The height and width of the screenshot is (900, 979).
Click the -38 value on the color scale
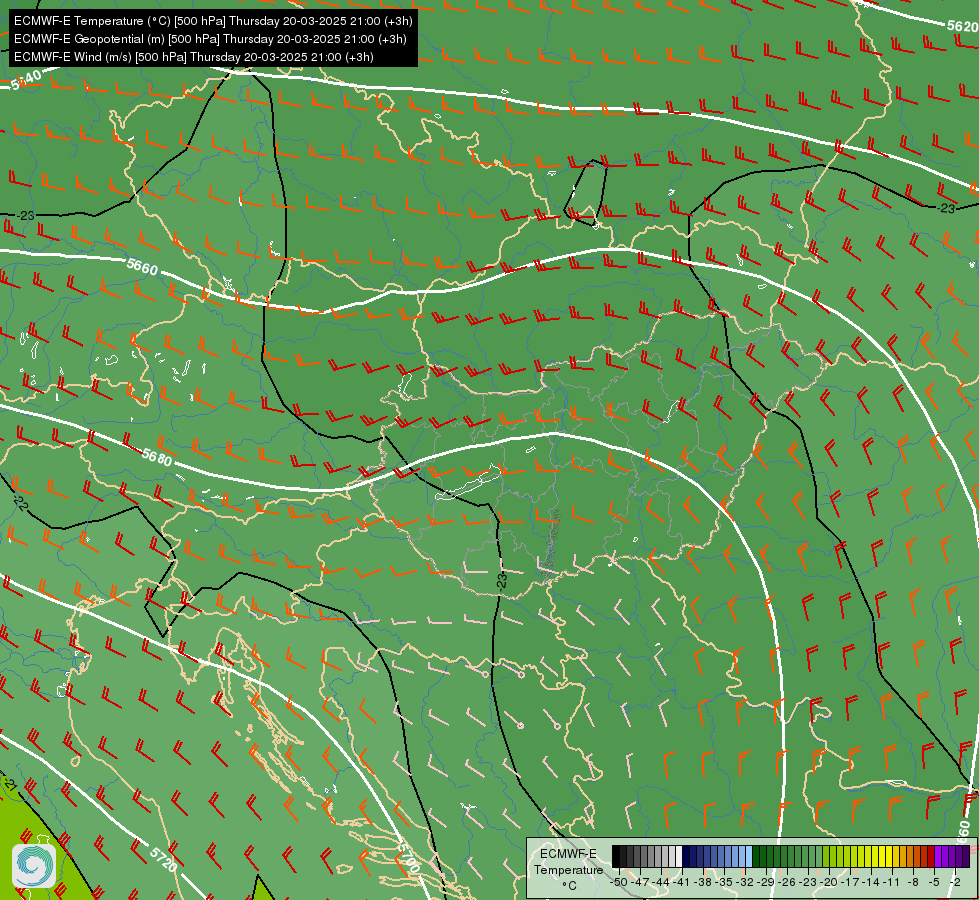702,882
